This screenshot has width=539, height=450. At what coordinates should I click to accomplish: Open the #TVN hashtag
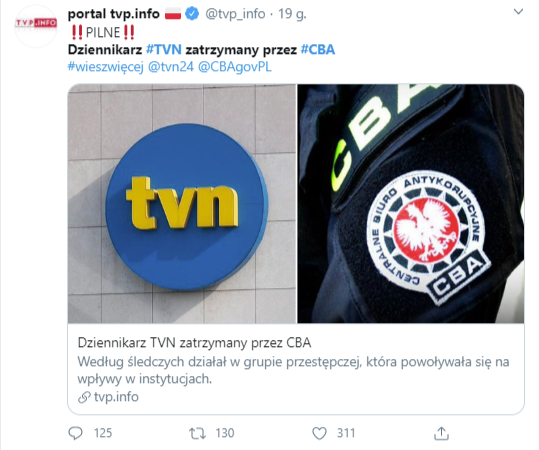(x=164, y=50)
